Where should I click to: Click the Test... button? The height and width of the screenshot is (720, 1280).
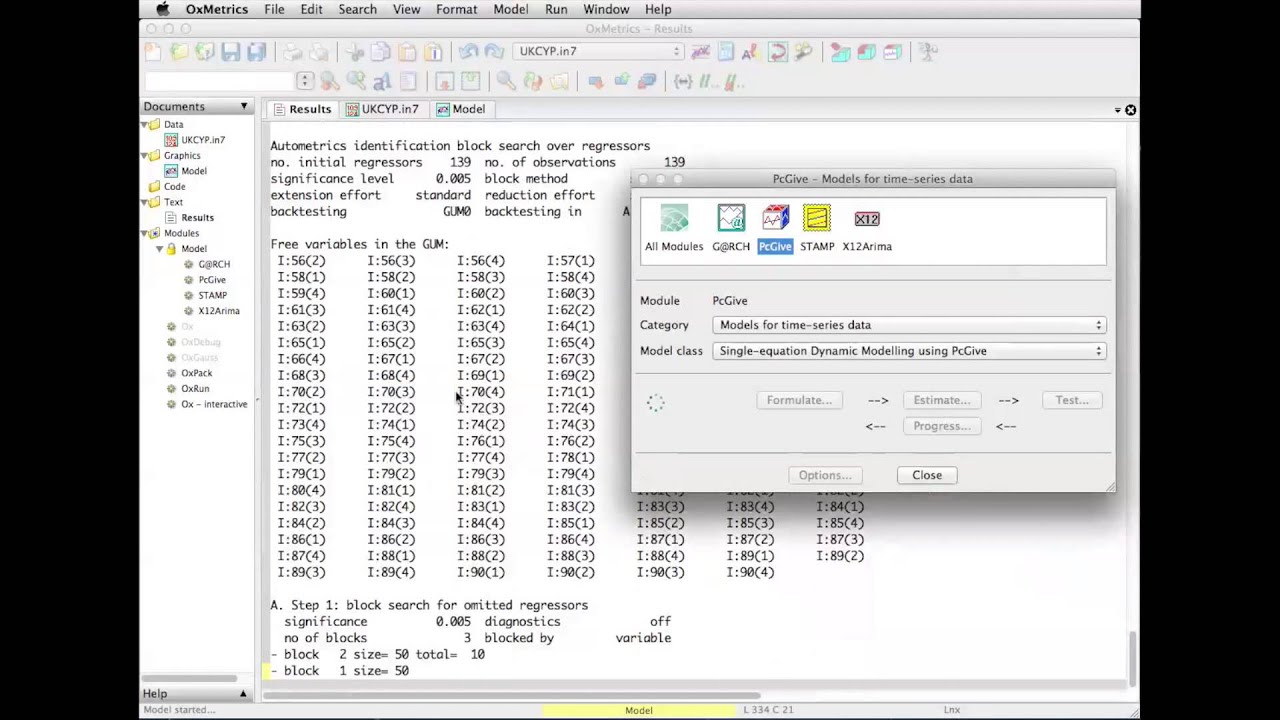[x=1072, y=400]
